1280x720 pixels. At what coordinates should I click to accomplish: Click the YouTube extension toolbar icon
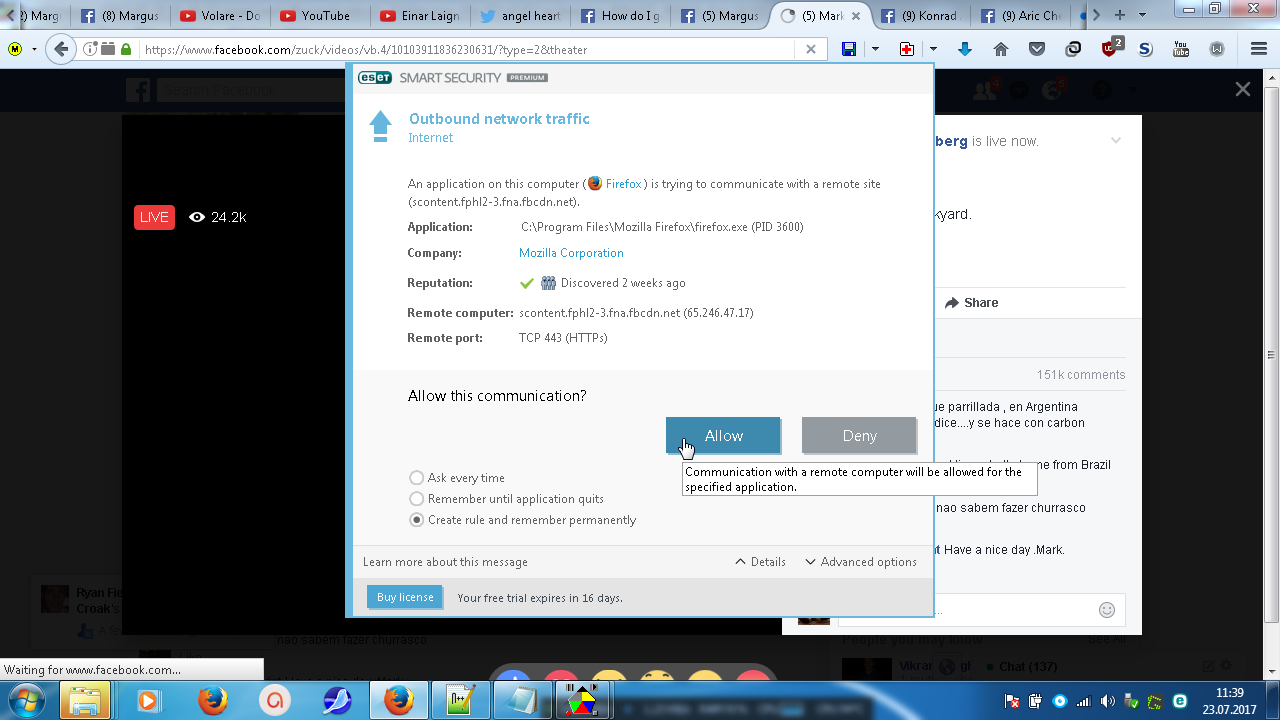tap(1181, 49)
